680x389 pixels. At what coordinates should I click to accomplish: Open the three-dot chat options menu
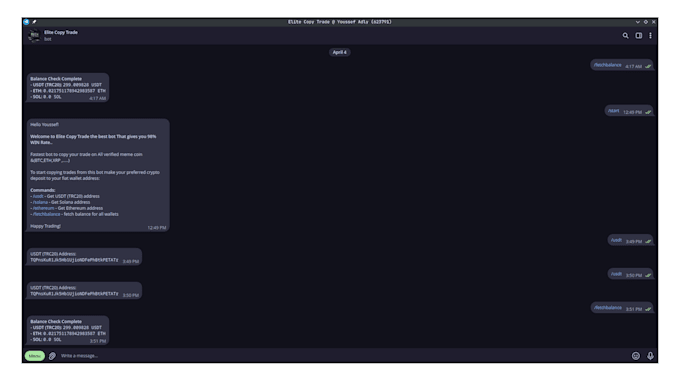[650, 36]
